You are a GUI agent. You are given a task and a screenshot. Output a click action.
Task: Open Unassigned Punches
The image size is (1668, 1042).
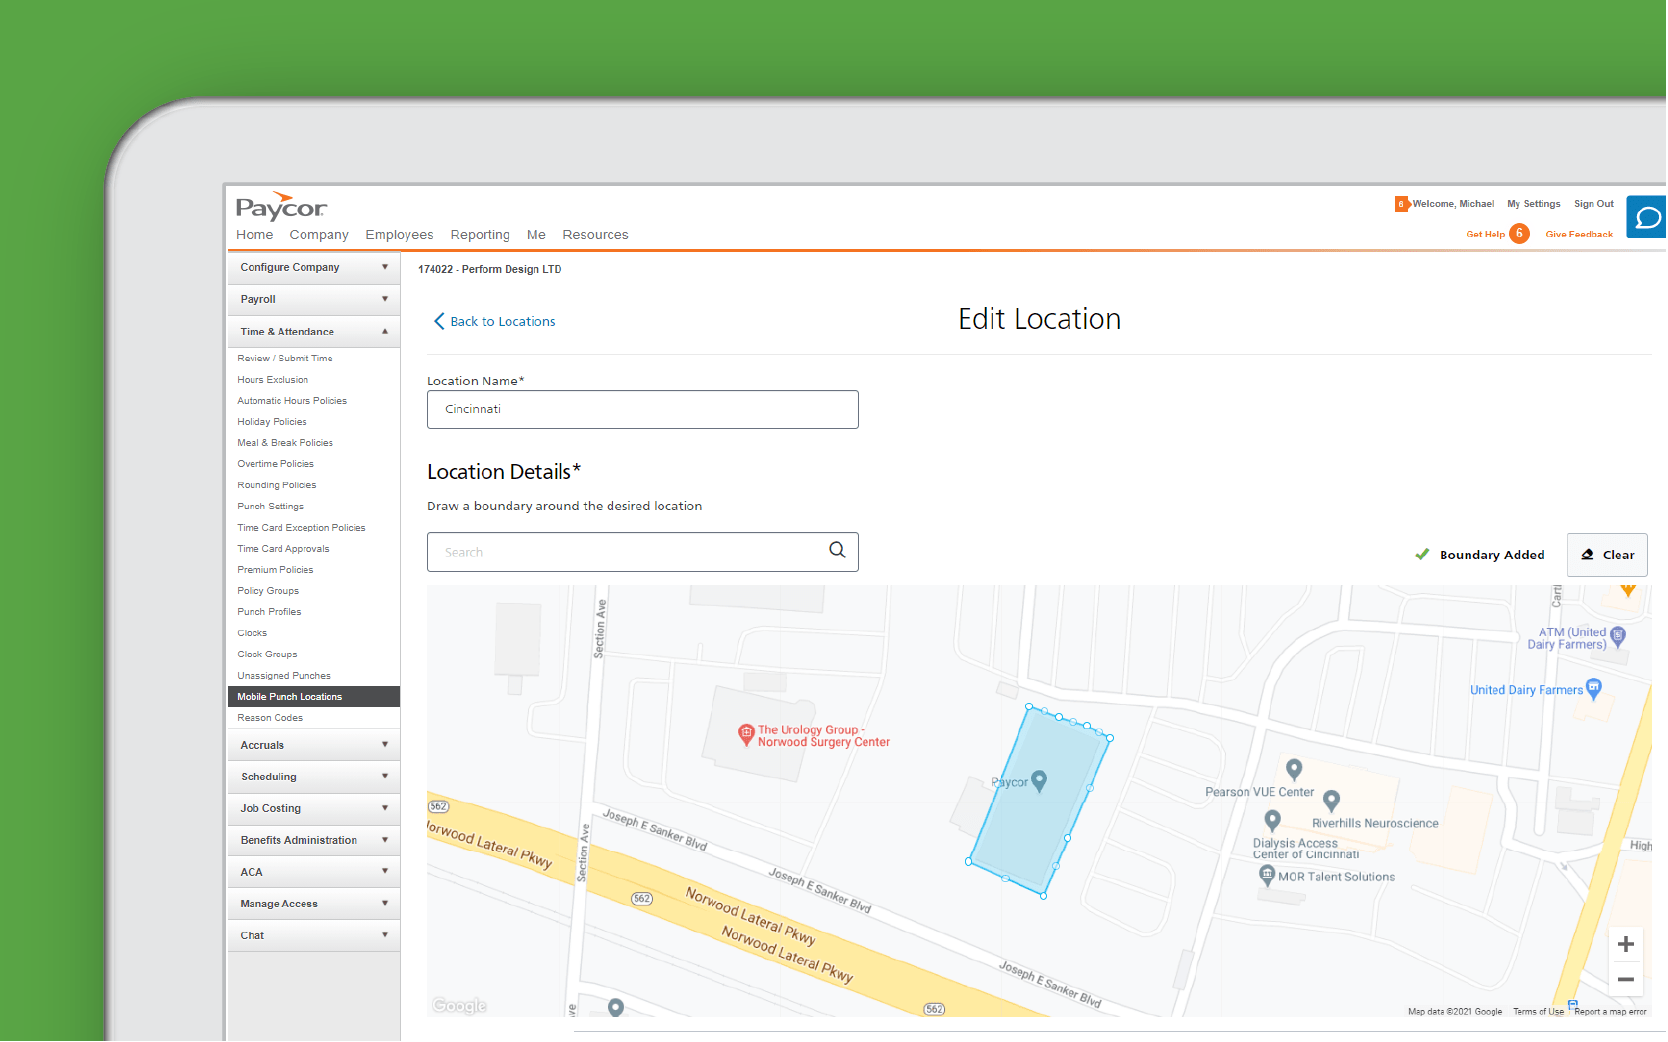284,676
